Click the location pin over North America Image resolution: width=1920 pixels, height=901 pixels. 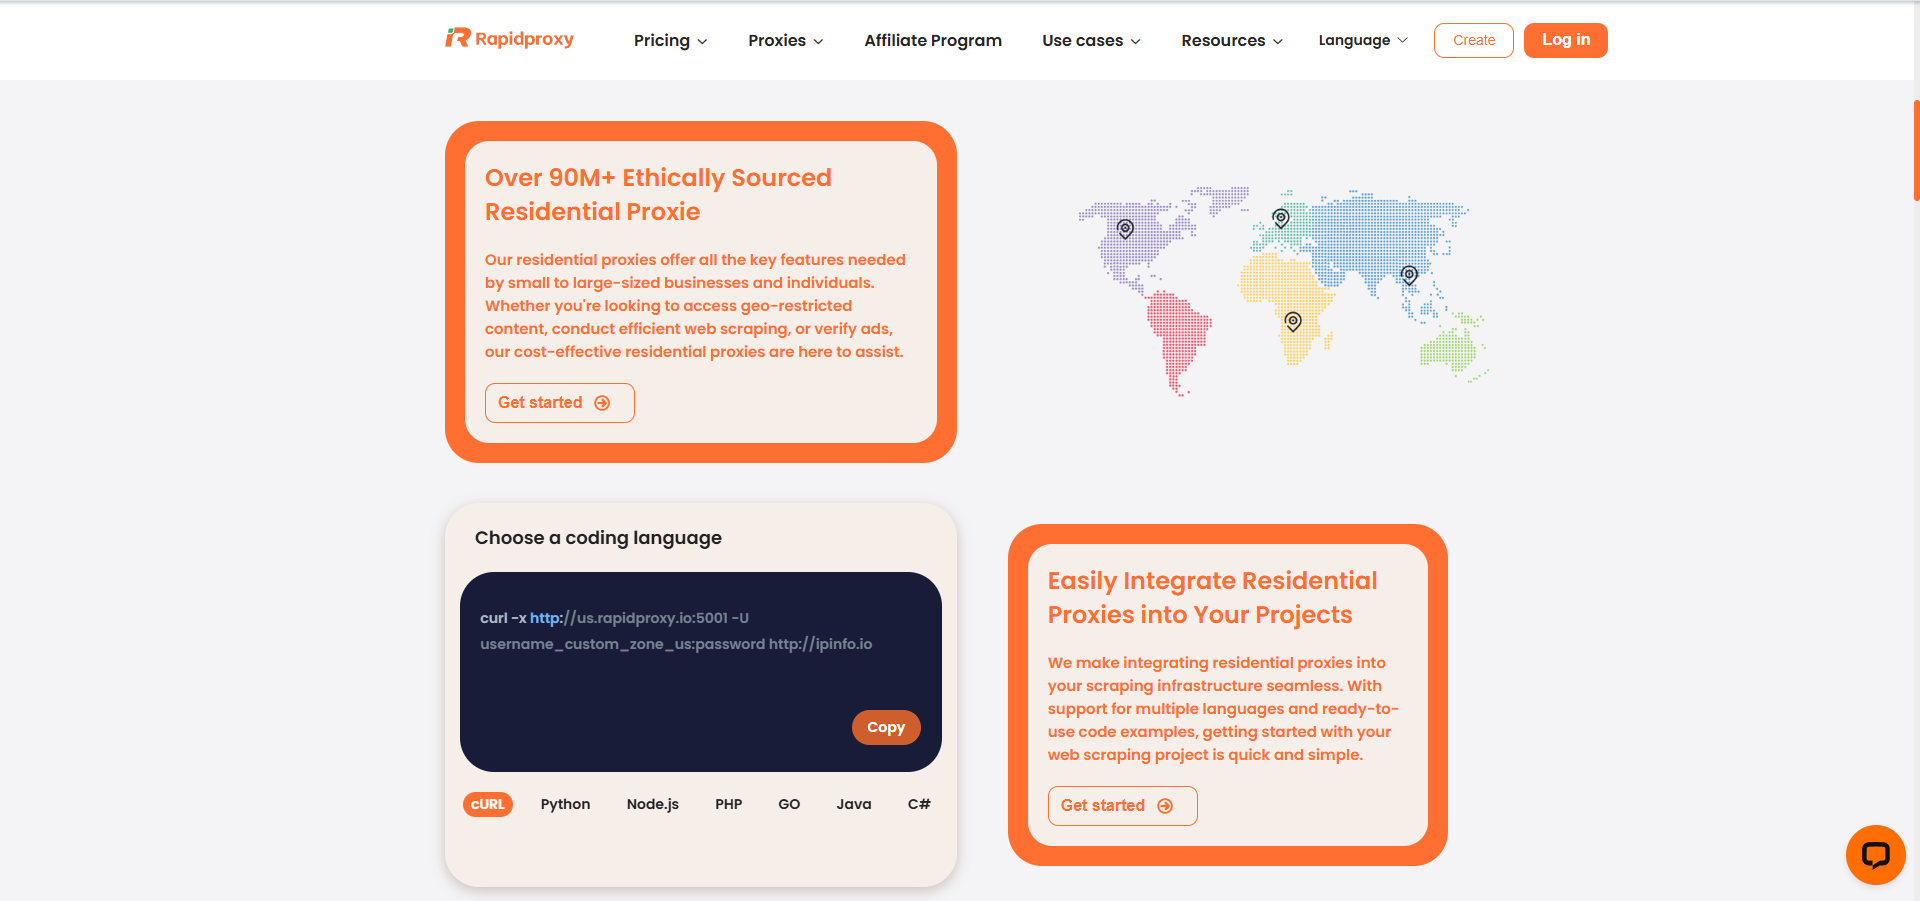click(x=1125, y=227)
